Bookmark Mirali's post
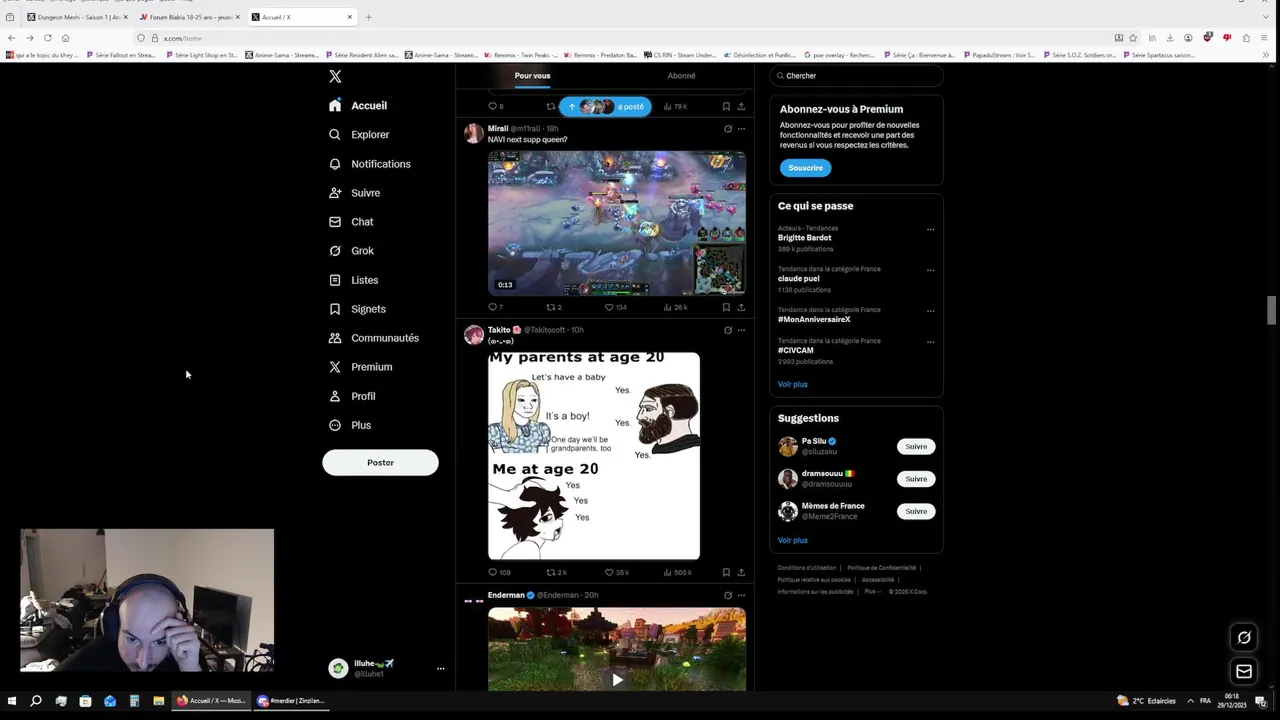The width and height of the screenshot is (1280, 720). 726,307
